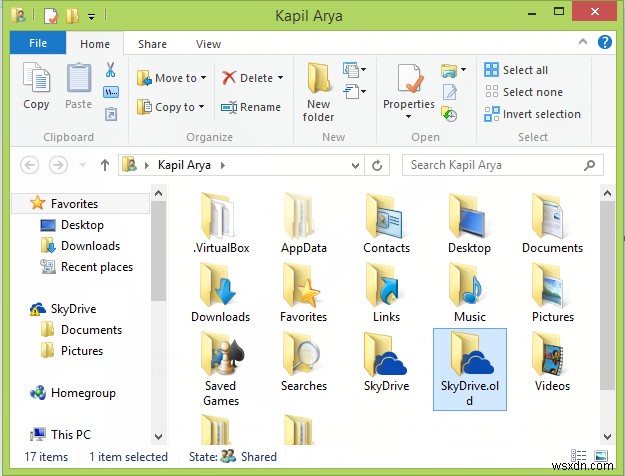Click the Rename button
The image size is (625, 476).
(x=251, y=107)
